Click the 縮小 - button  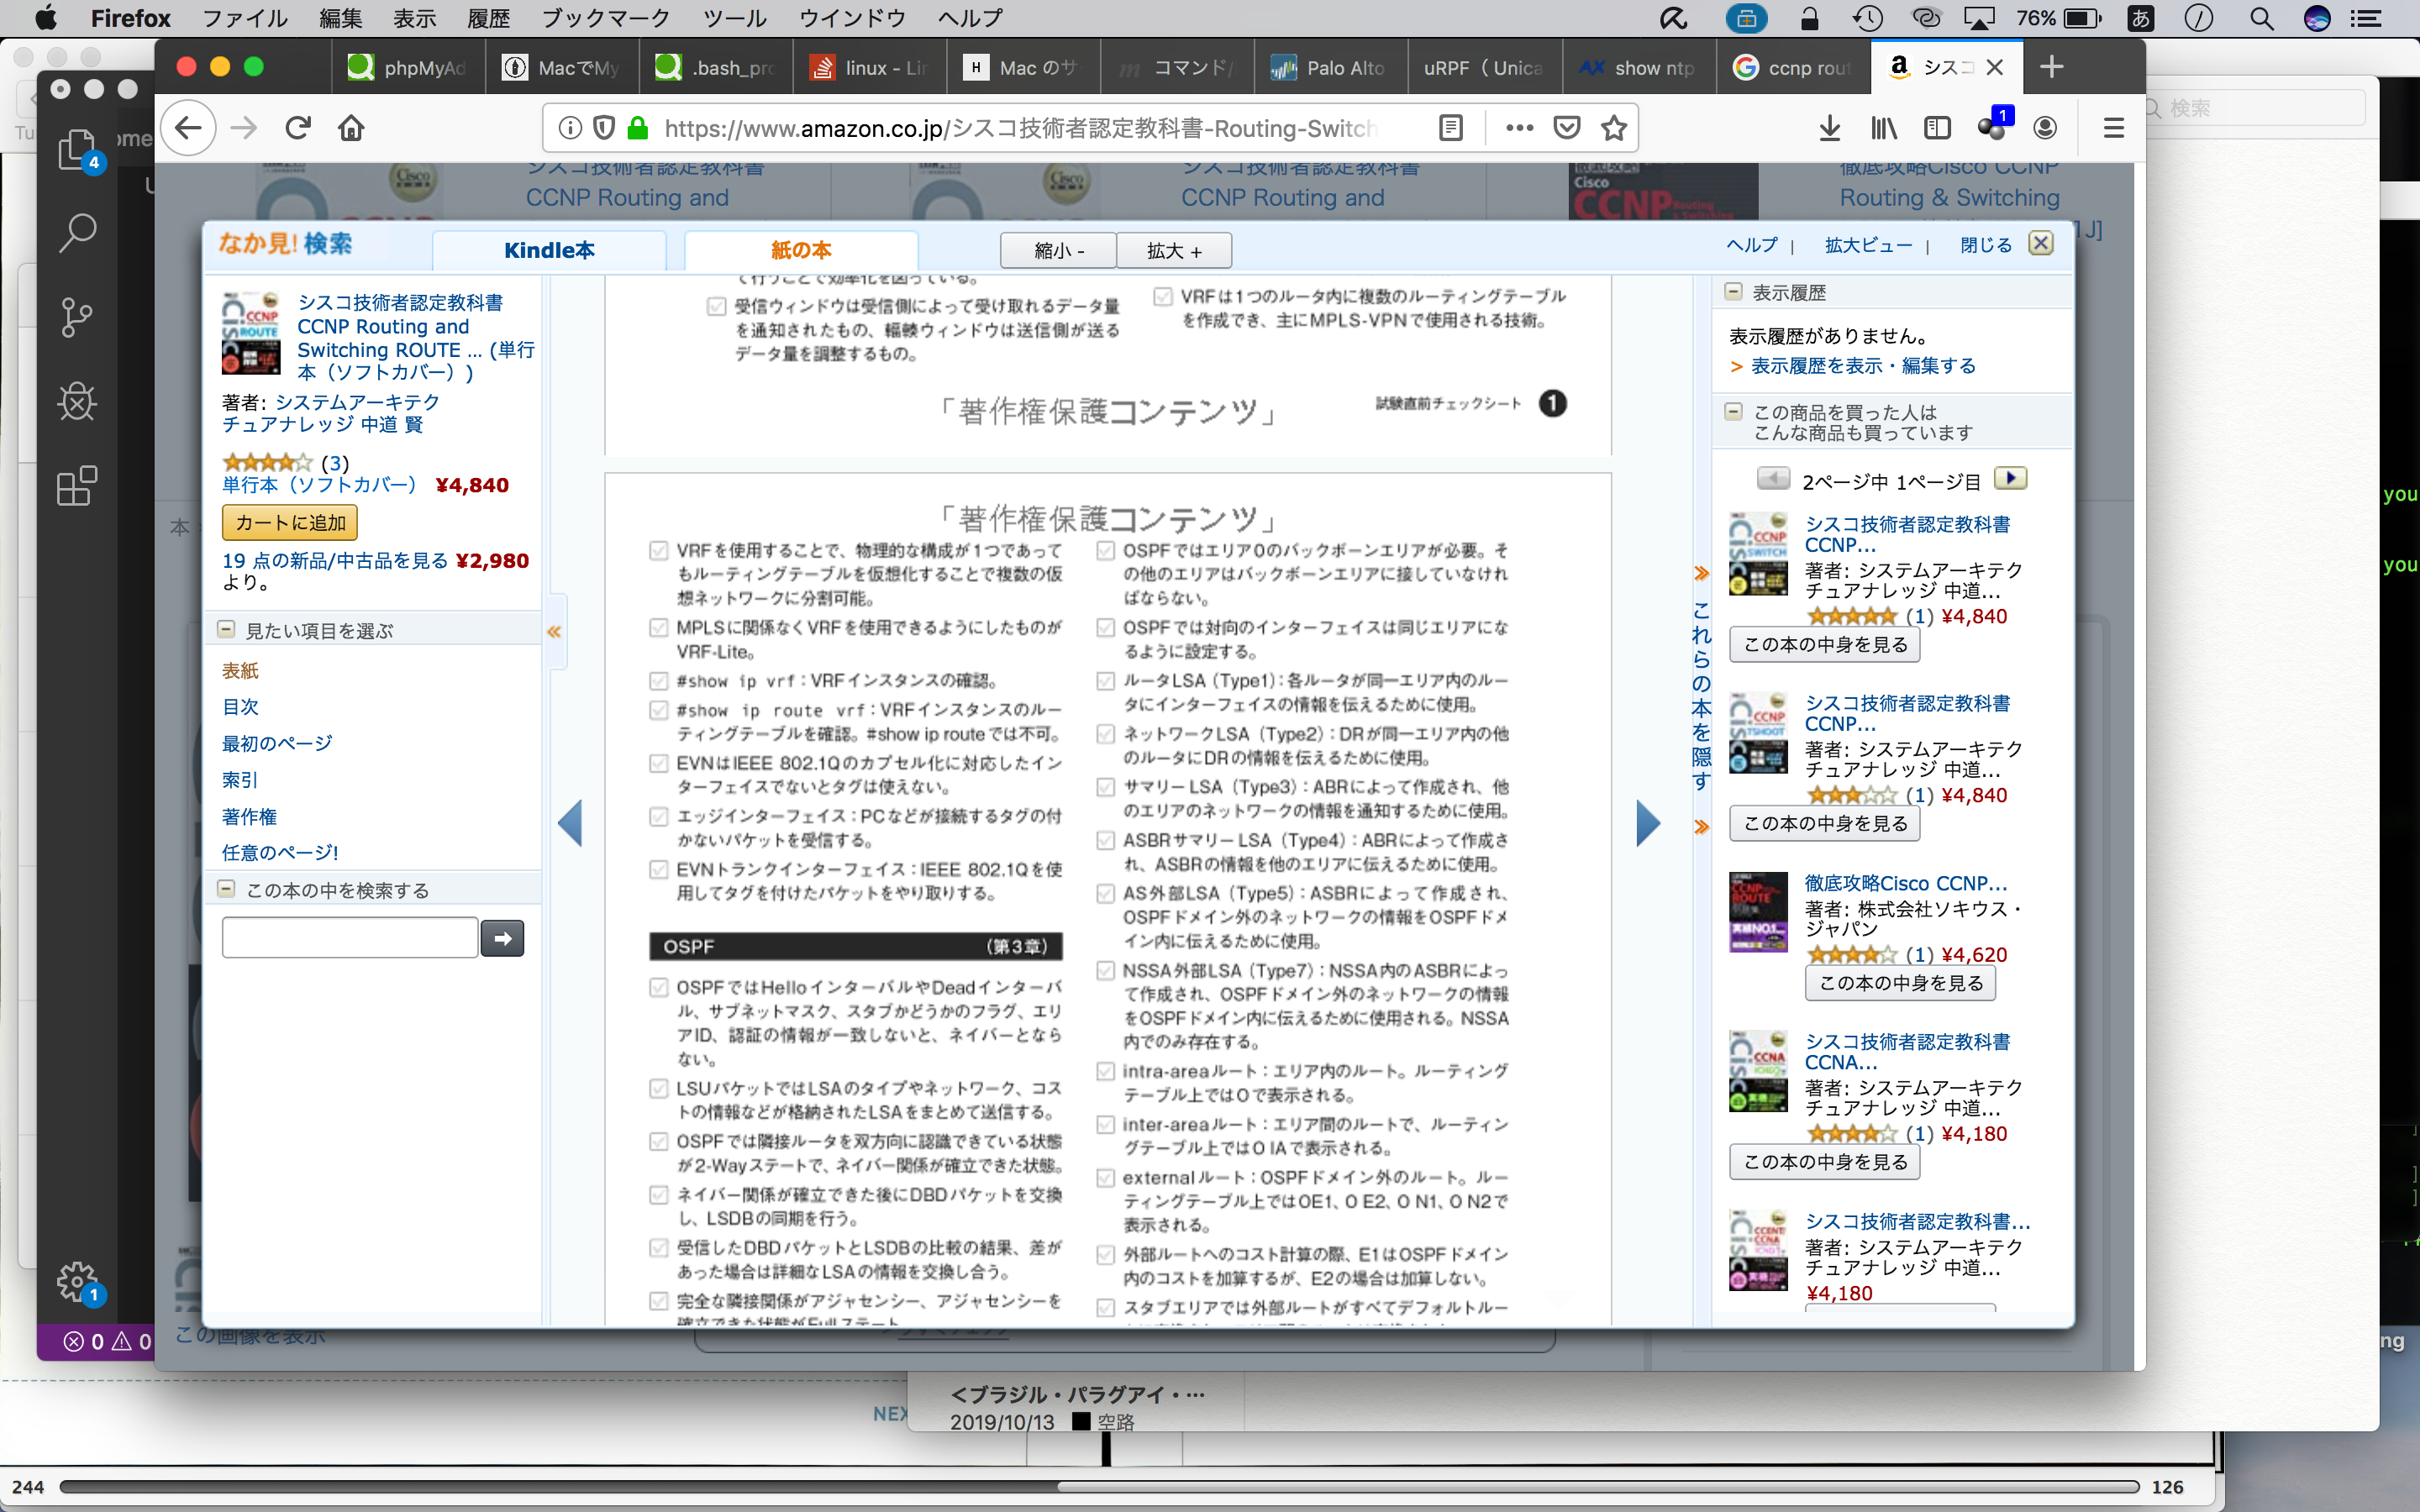[1059, 250]
